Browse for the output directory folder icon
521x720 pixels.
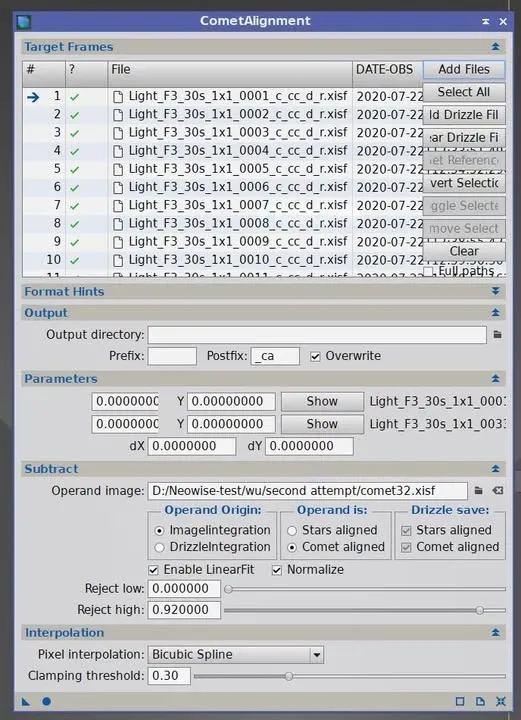point(497,335)
